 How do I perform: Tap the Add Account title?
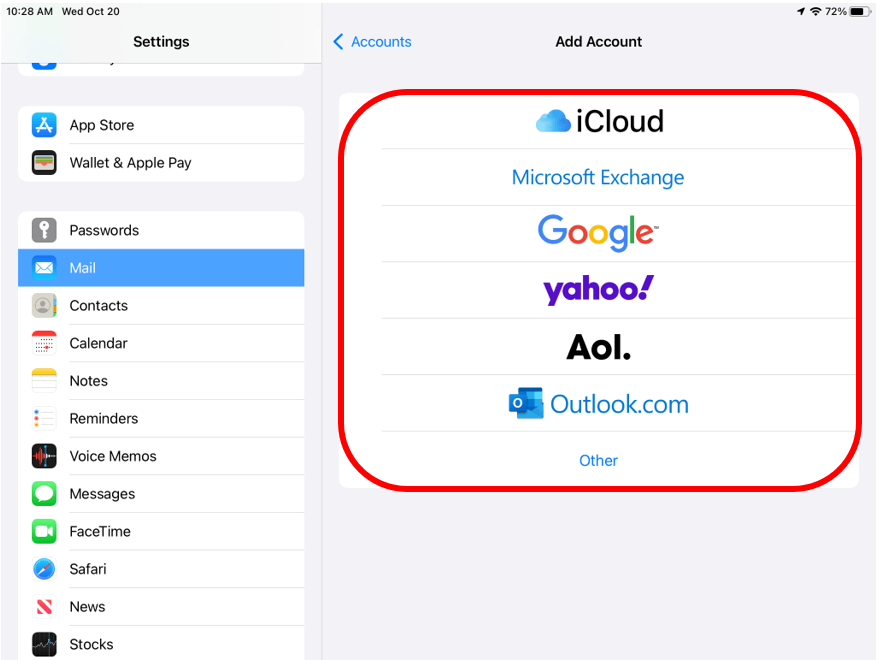(598, 42)
